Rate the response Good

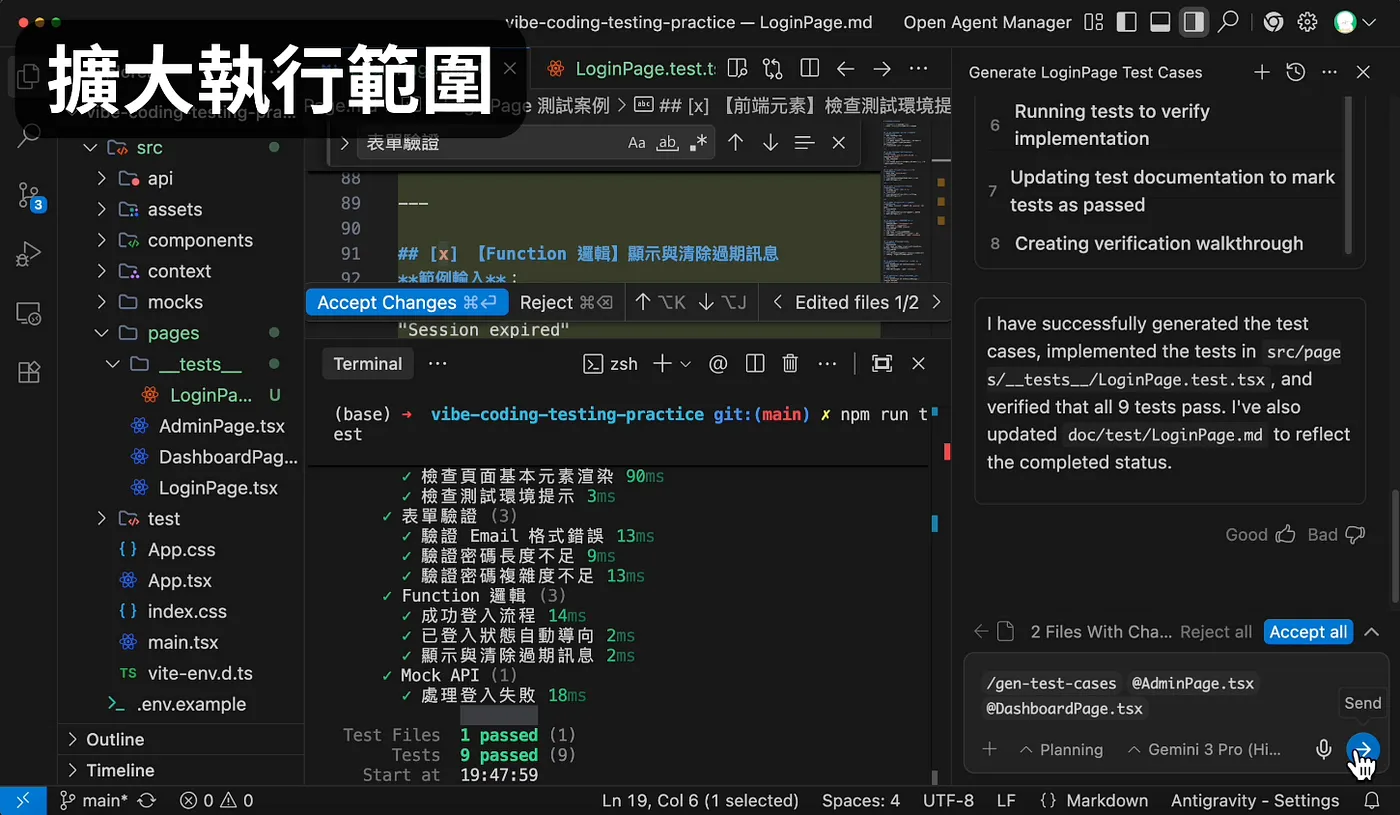coord(1260,535)
